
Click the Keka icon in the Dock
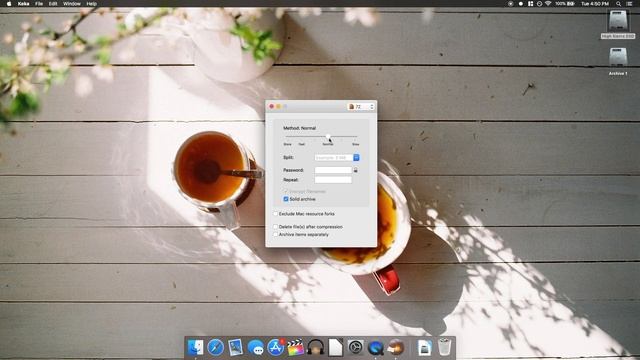395,347
